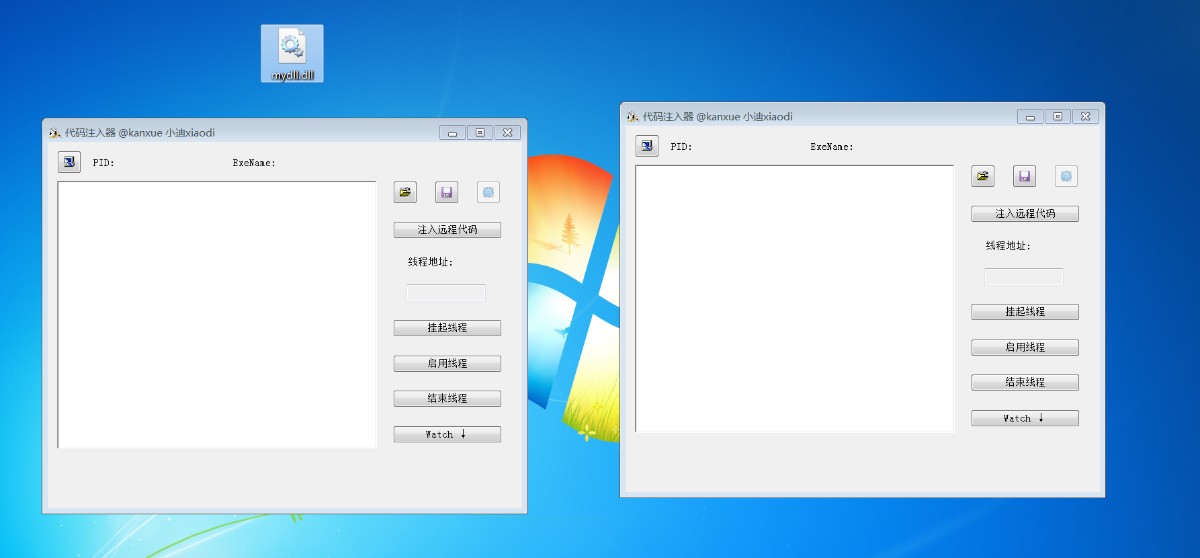
Task: Expand Watch ↓ button in right window
Action: pos(1025,418)
